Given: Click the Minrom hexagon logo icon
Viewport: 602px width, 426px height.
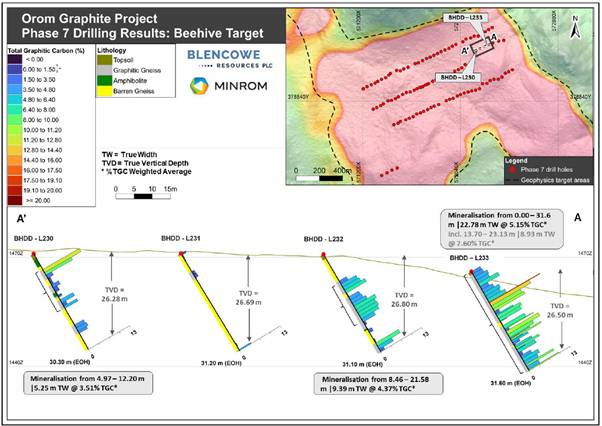Looking at the screenshot, I should (198, 89).
